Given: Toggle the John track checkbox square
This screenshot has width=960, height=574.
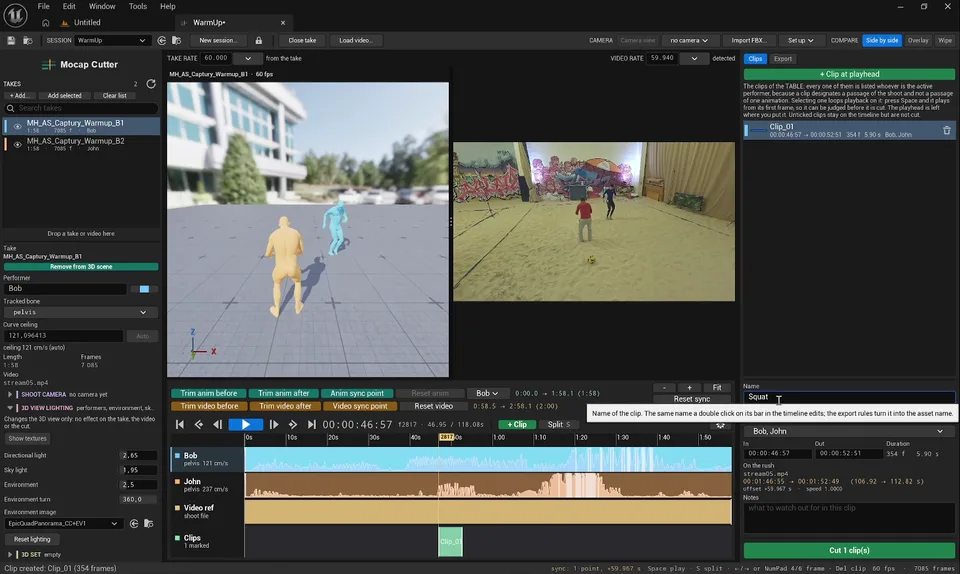Looking at the screenshot, I should click(178, 482).
